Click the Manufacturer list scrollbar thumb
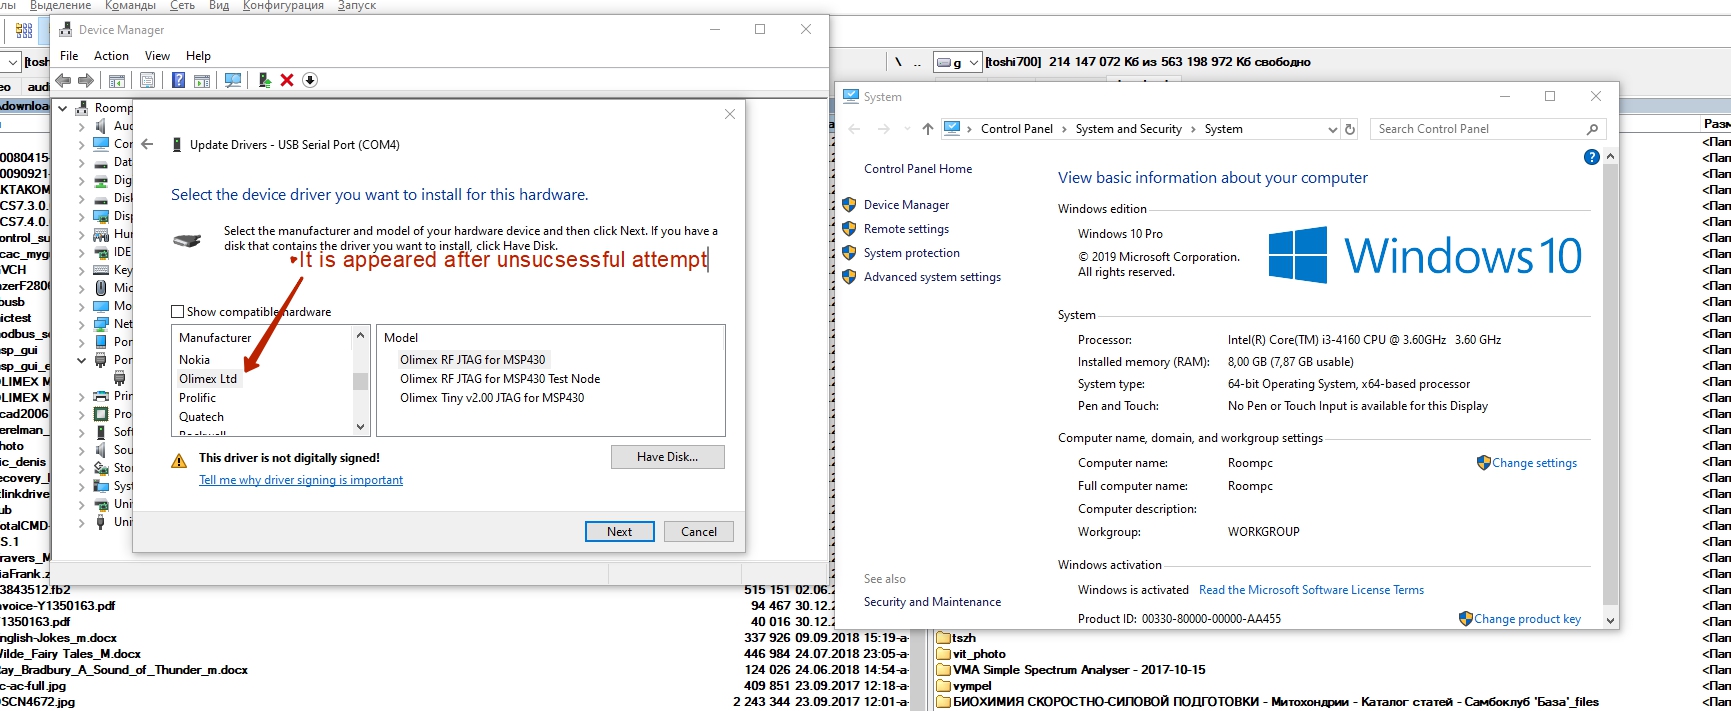 [x=360, y=381]
